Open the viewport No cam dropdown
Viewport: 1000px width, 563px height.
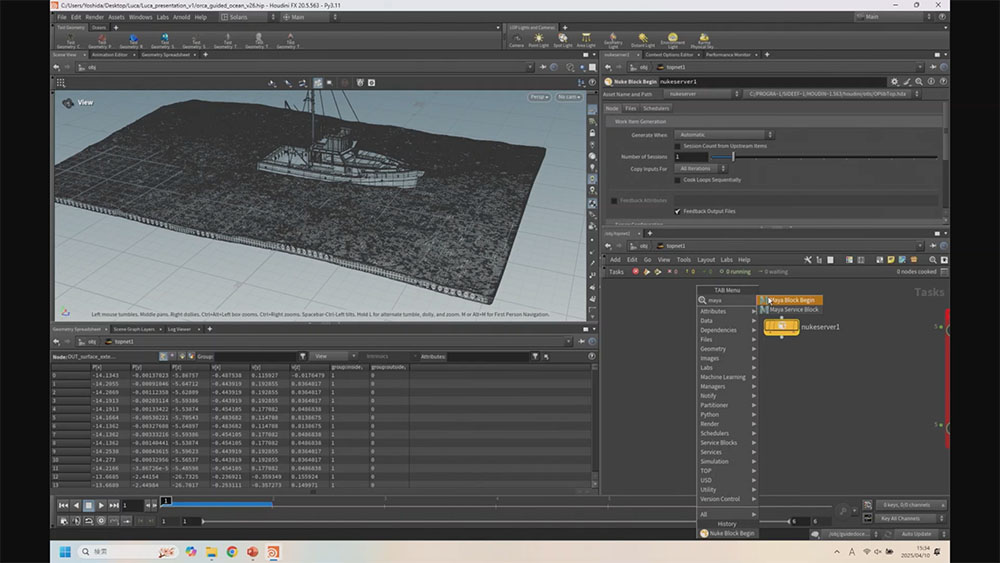tap(568, 97)
